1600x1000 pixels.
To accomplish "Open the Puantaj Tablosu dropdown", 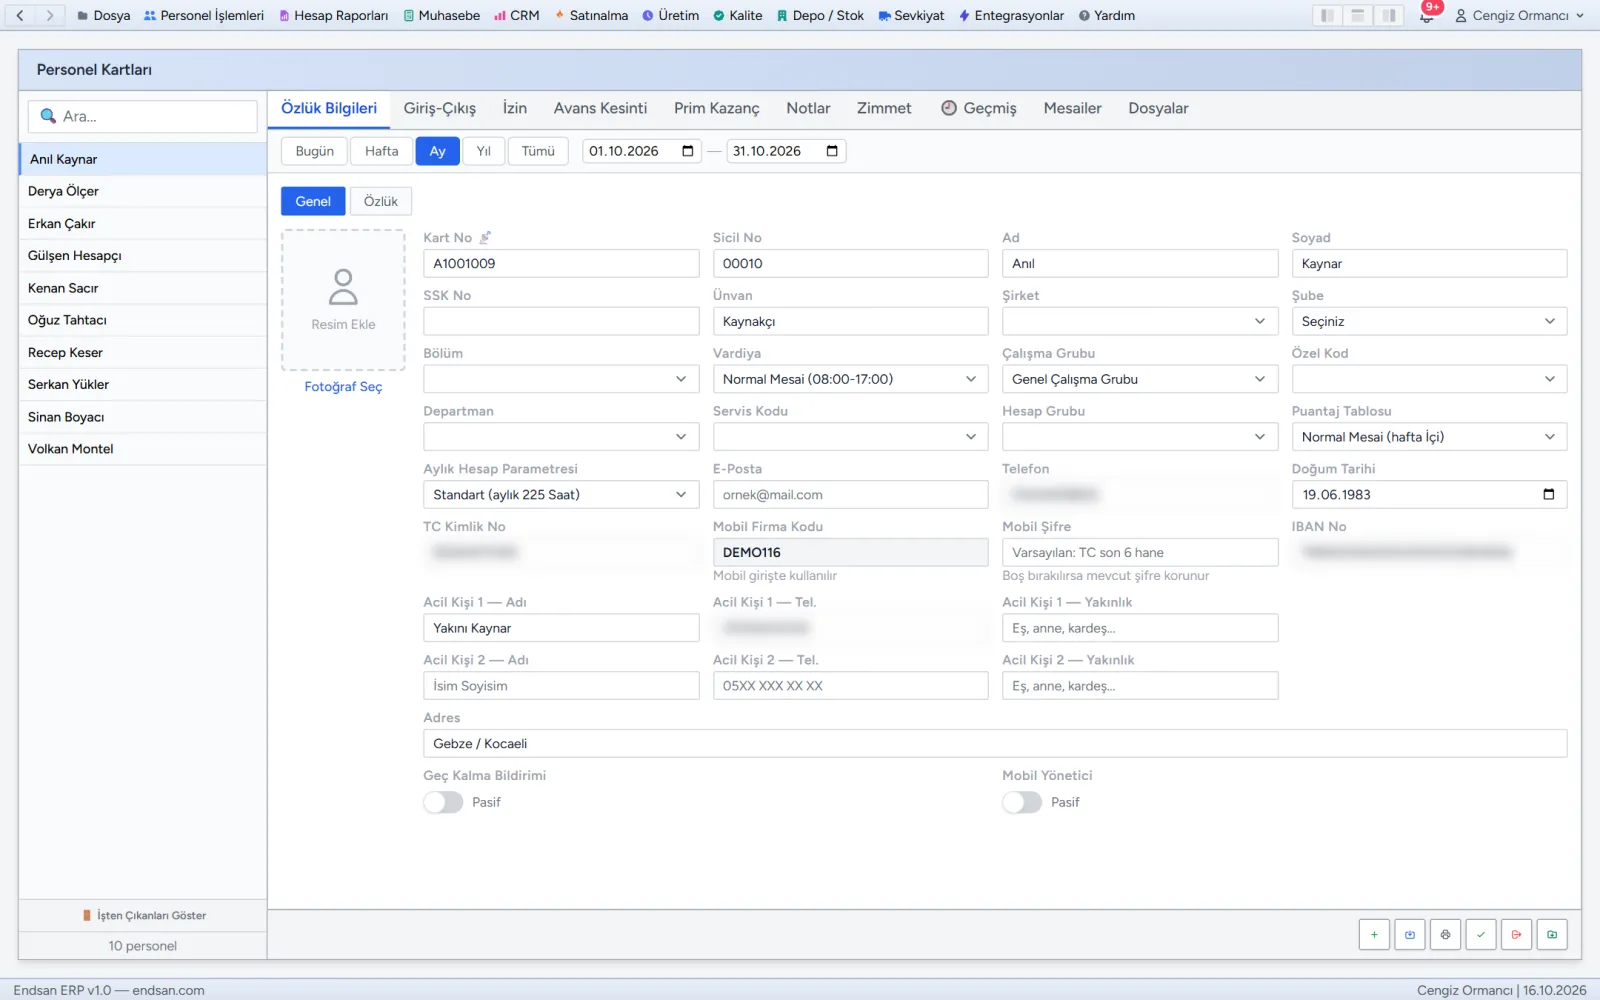I will point(1429,437).
